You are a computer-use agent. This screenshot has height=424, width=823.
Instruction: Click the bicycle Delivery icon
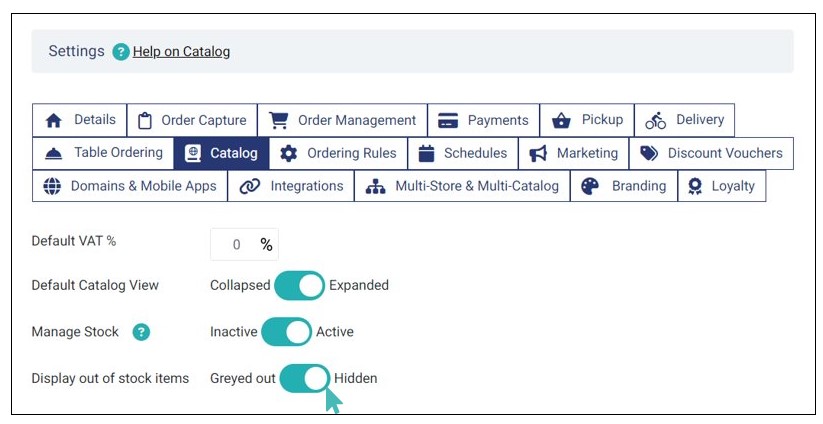pyautogui.click(x=656, y=120)
